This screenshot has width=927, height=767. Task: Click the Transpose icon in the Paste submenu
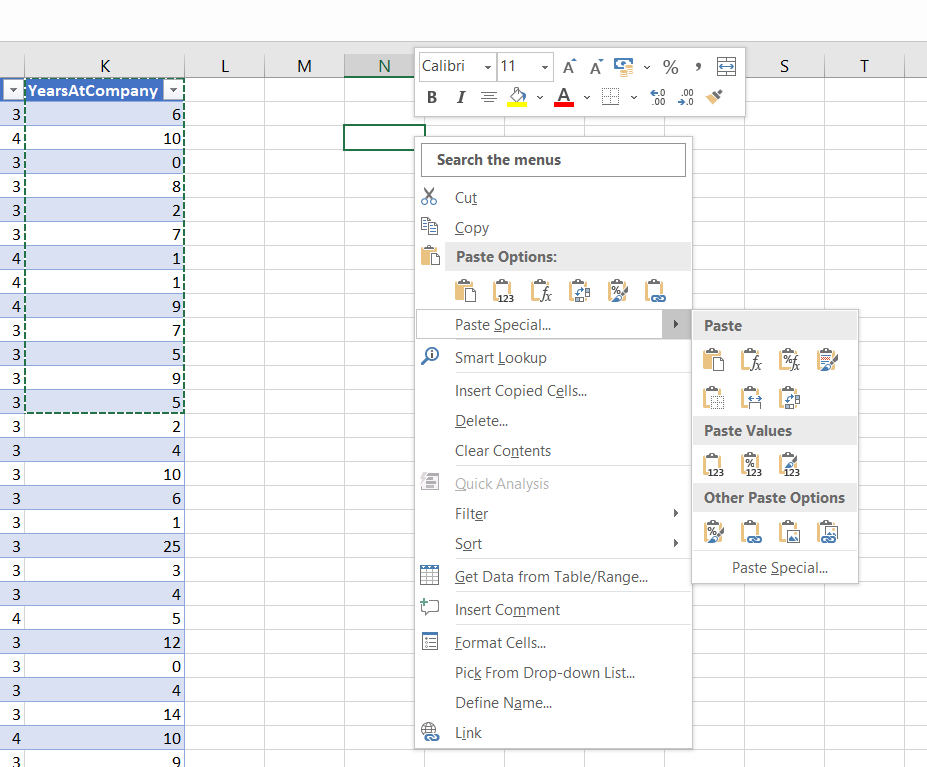tap(789, 399)
